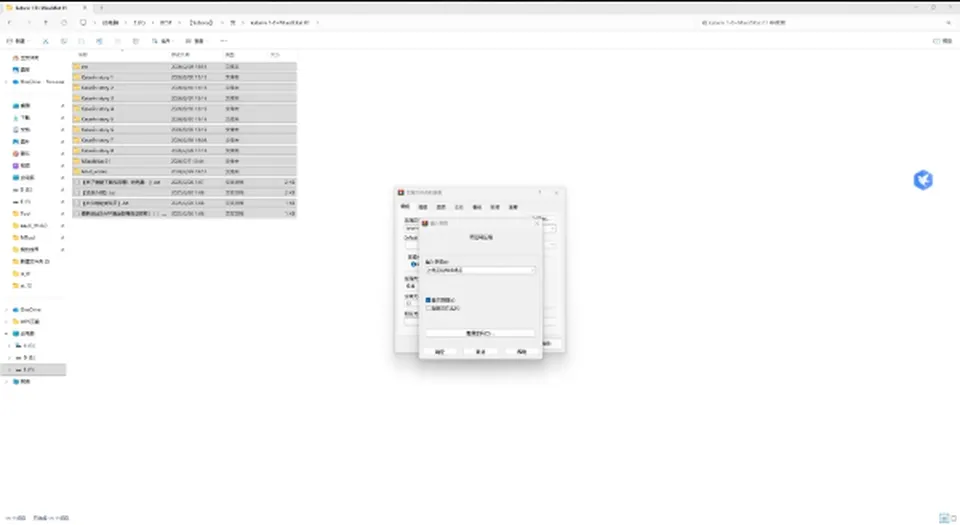This screenshot has height=525, width=960.
Task: Select 此电脑 This PC in sidebar tree
Action: tap(24, 333)
